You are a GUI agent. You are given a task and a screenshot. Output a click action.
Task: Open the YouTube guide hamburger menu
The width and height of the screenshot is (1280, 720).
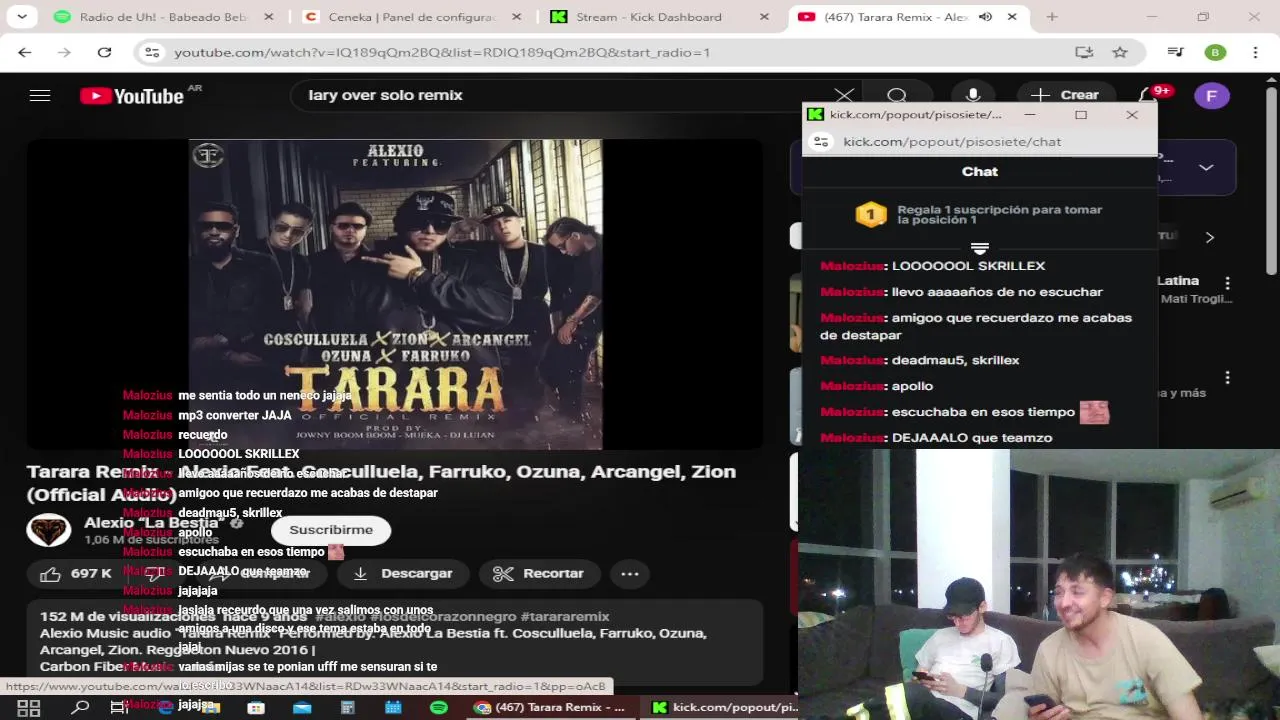point(40,95)
